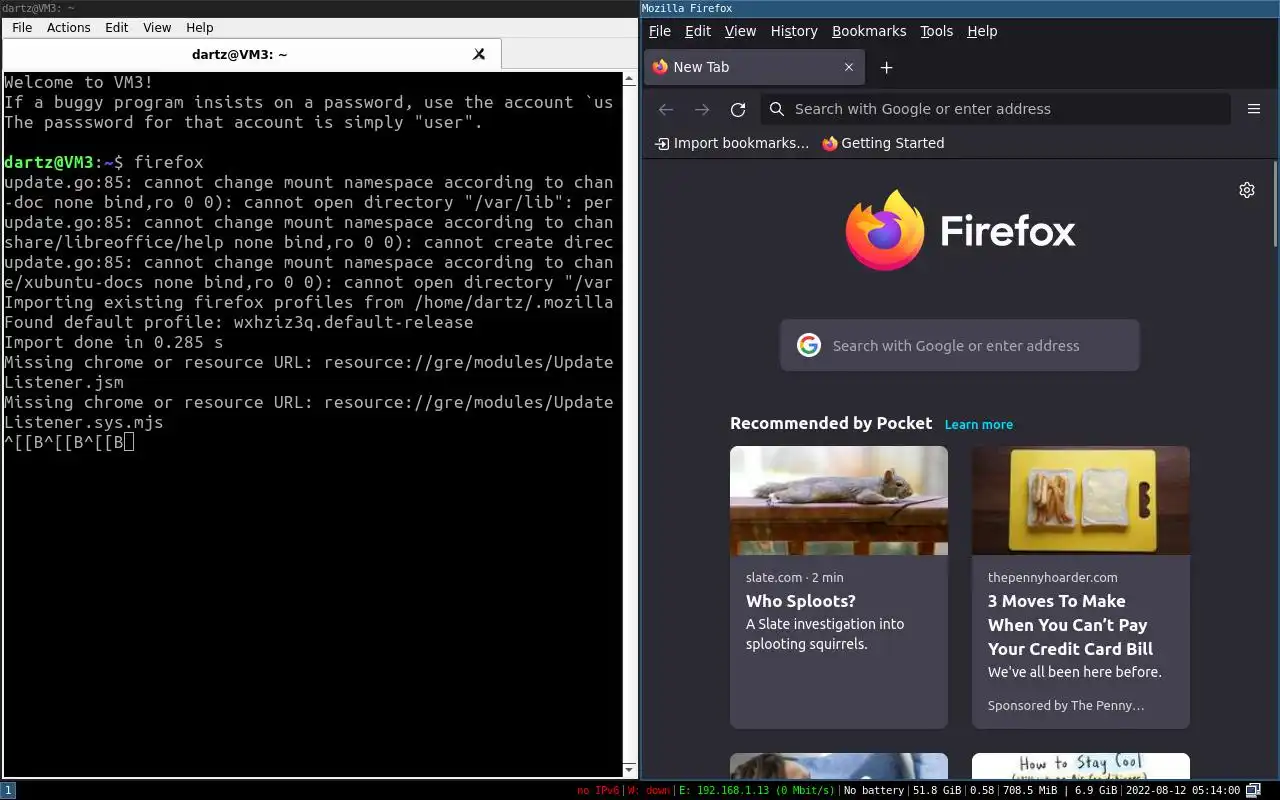Click Firefox page vertical scrollbar

click(x=1275, y=205)
